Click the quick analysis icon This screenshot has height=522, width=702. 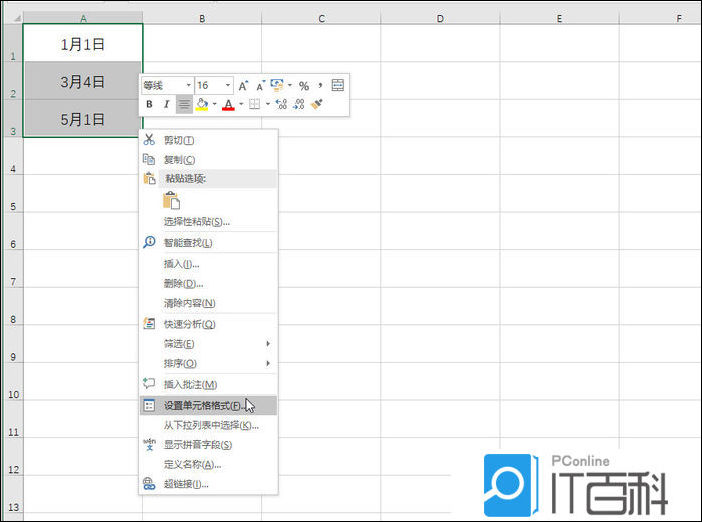[149, 323]
